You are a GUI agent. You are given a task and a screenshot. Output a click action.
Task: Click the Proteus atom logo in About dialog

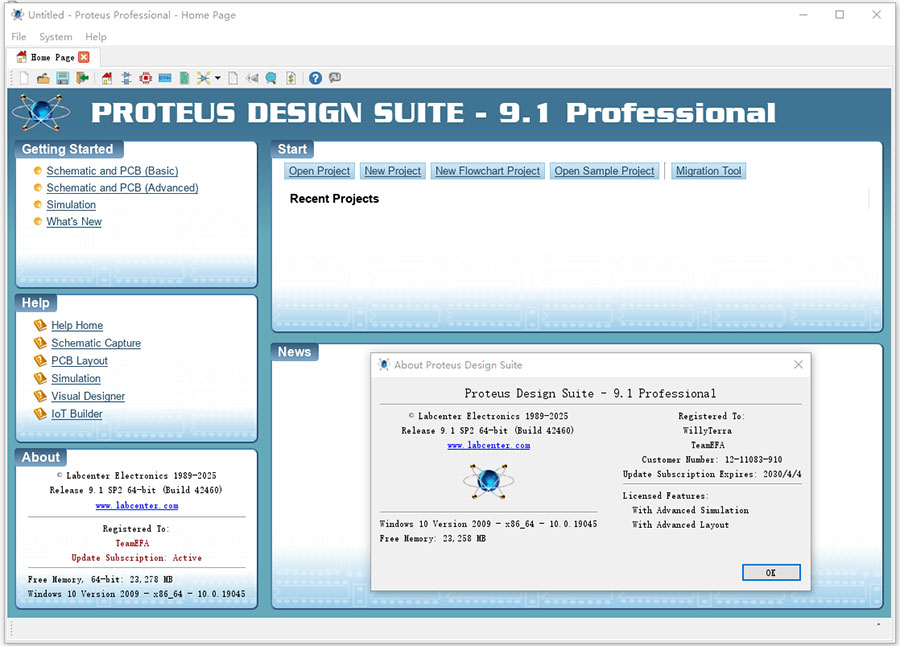click(x=488, y=481)
